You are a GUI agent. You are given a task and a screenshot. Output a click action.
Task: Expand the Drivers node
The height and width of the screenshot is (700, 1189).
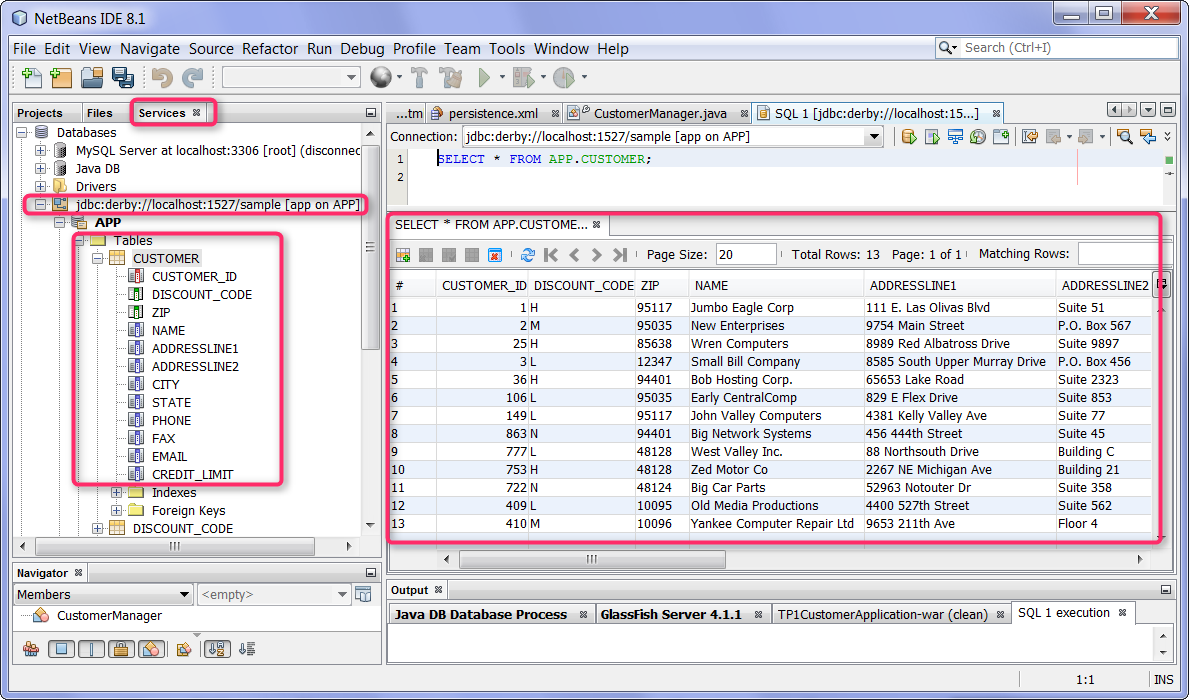click(41, 187)
